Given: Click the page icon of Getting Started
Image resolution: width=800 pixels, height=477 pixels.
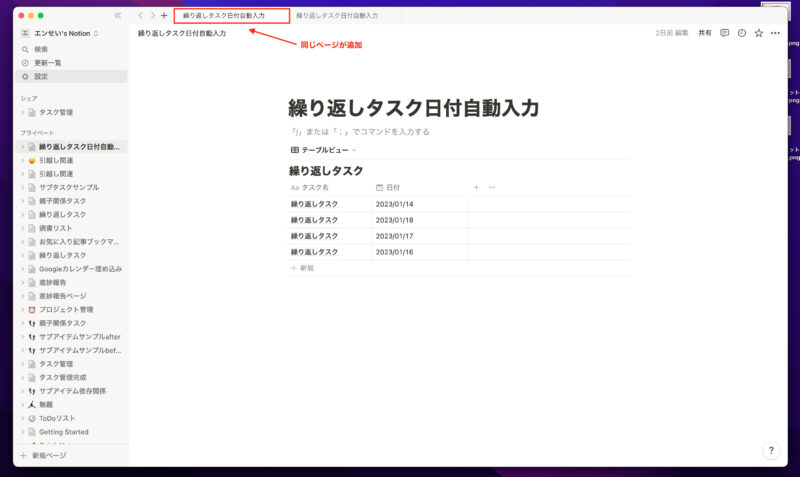Looking at the screenshot, I should [32, 432].
